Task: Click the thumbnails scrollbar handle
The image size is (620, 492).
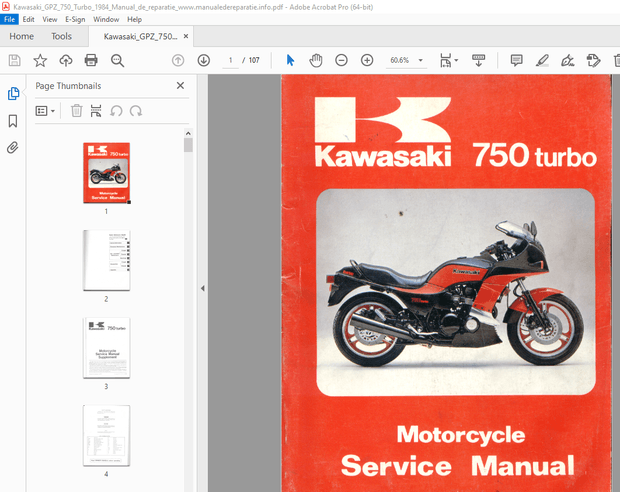Action: pos(188,145)
